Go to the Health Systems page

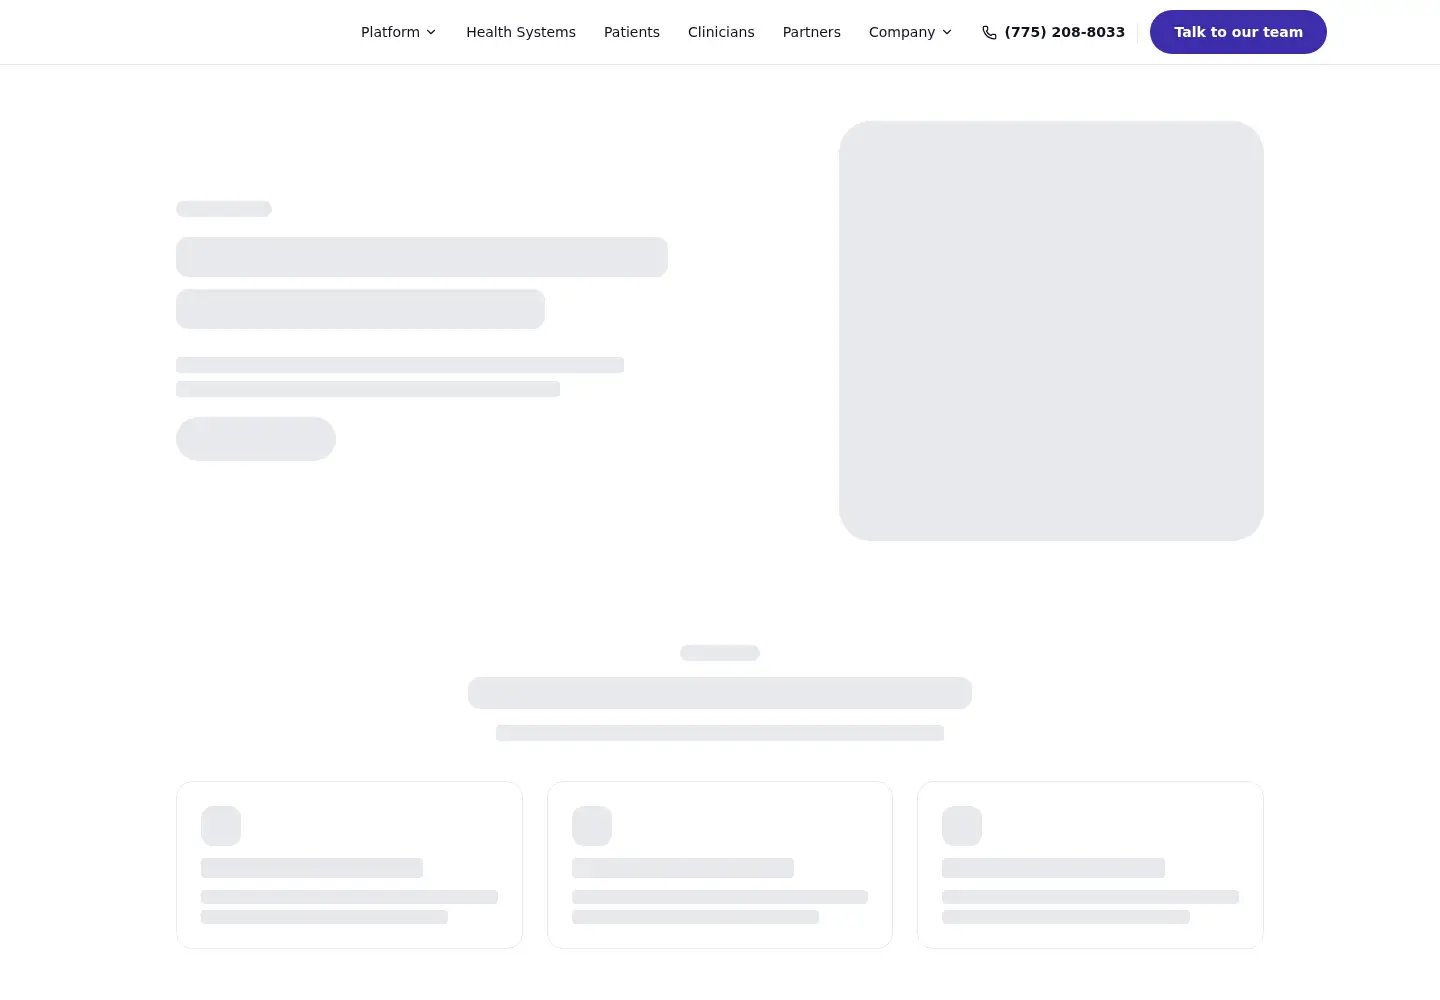click(x=521, y=32)
